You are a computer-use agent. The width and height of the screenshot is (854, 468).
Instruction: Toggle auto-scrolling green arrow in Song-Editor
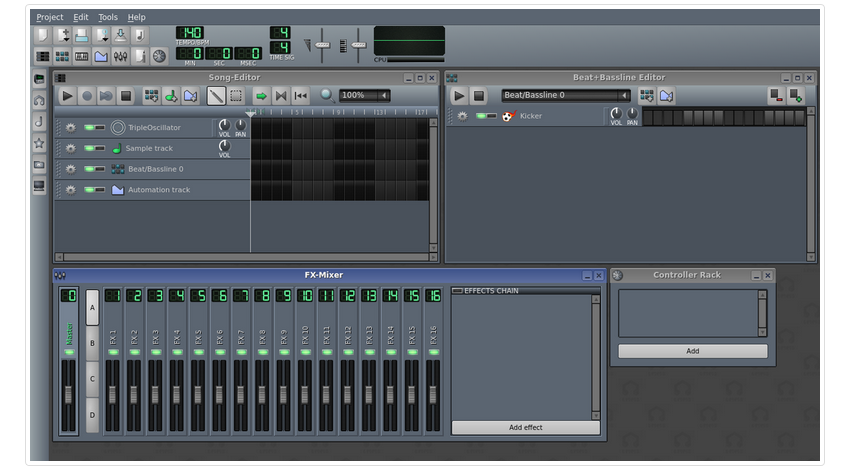point(261,96)
